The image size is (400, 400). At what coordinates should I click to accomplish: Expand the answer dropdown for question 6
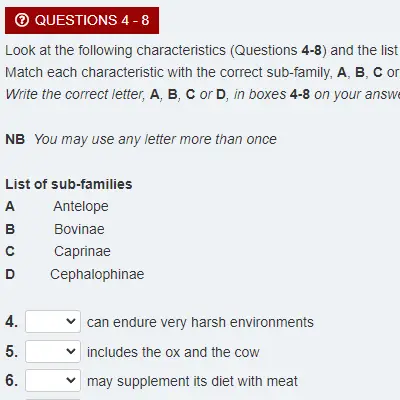(53, 380)
